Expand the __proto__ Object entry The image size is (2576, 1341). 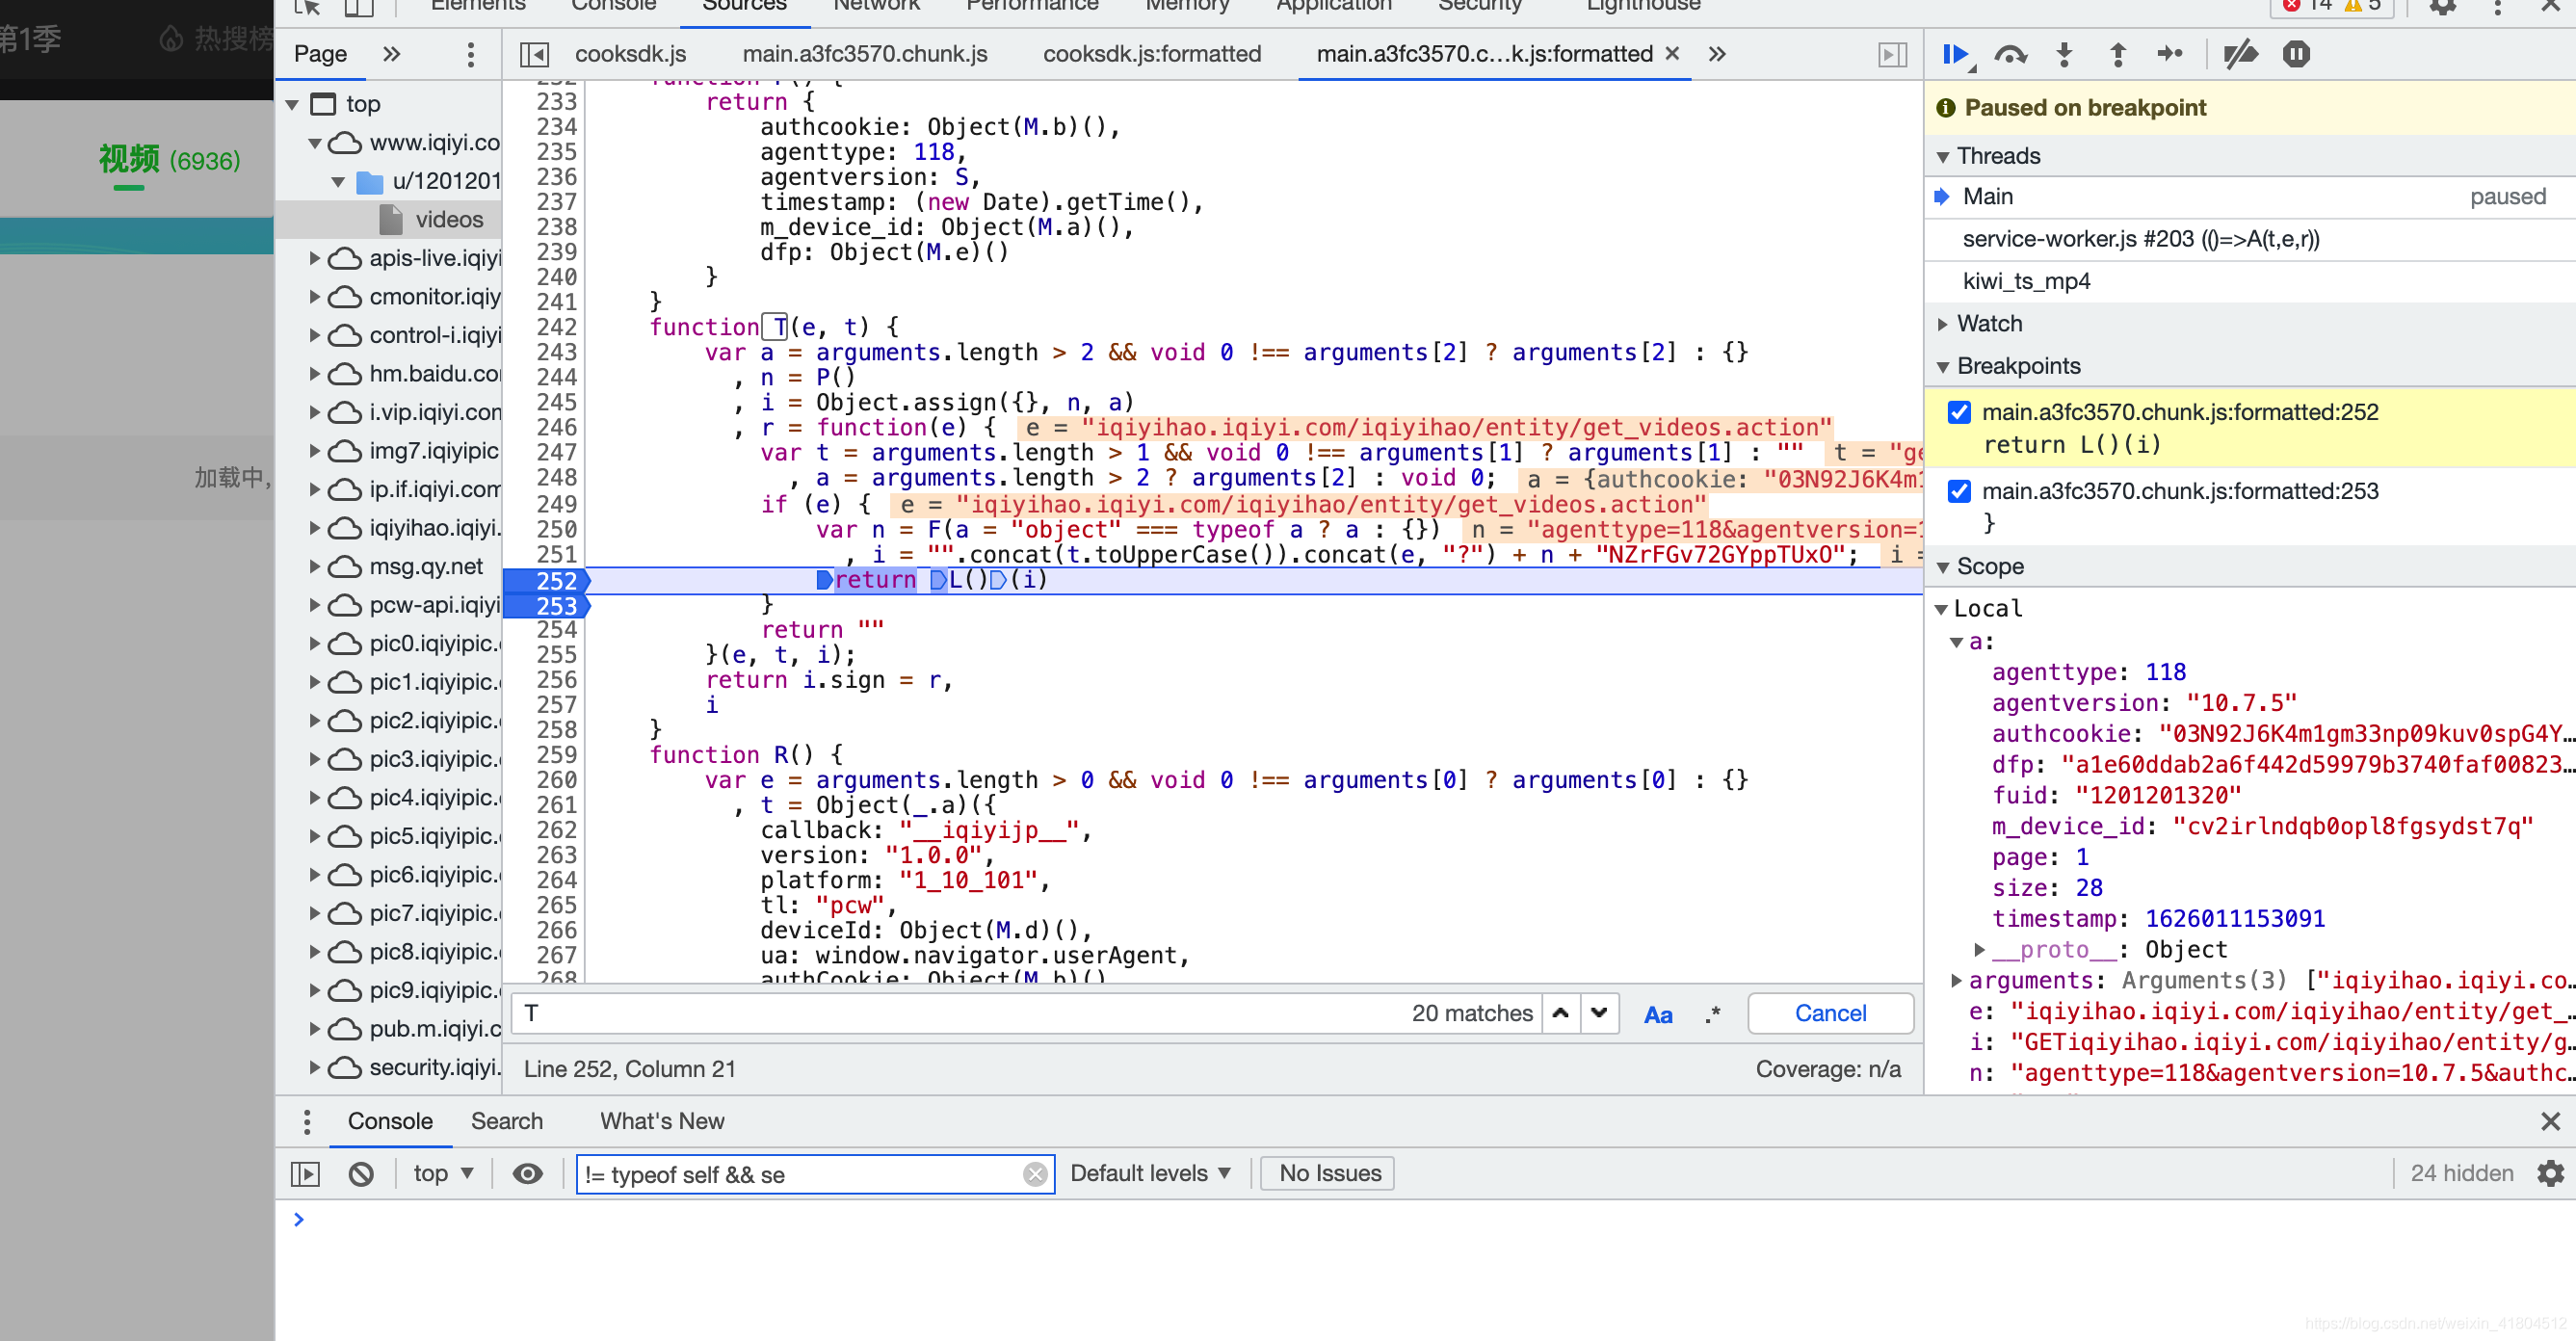(x=1979, y=949)
